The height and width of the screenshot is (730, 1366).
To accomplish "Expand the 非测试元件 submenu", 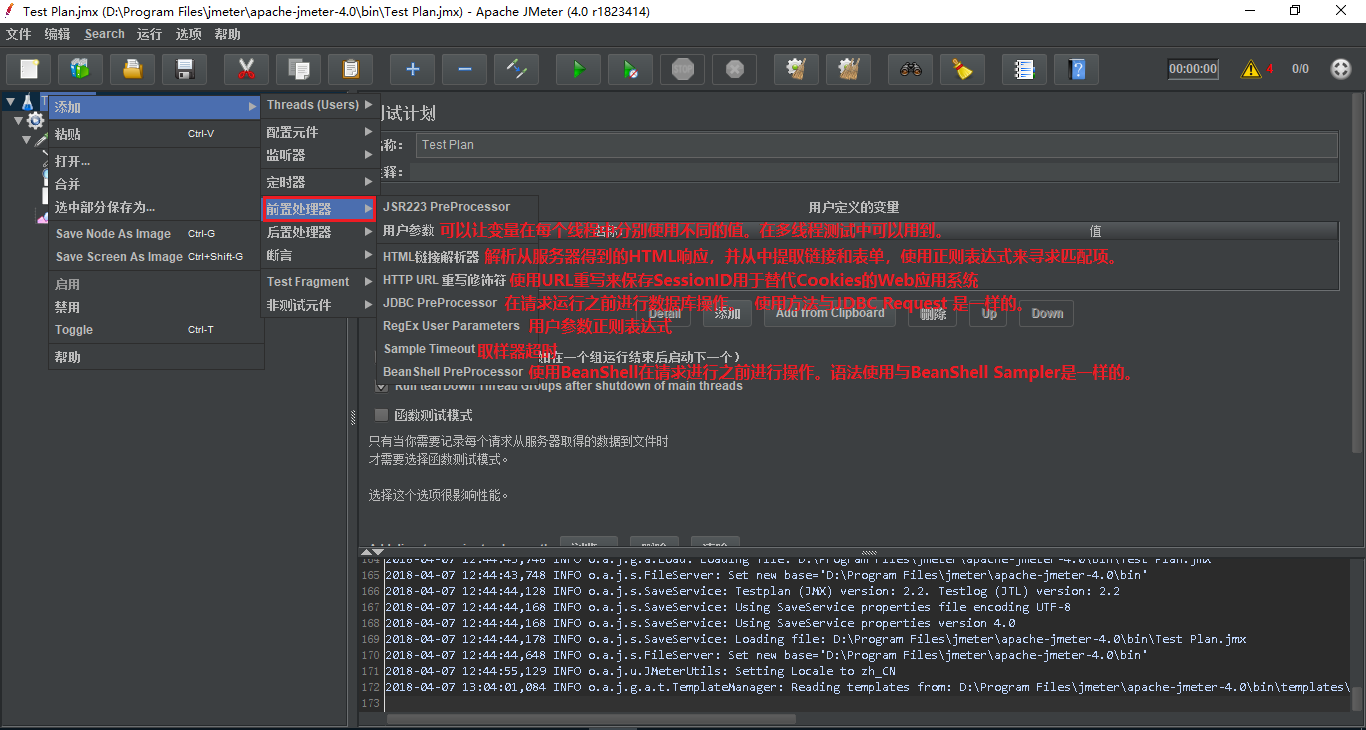I will tap(319, 305).
